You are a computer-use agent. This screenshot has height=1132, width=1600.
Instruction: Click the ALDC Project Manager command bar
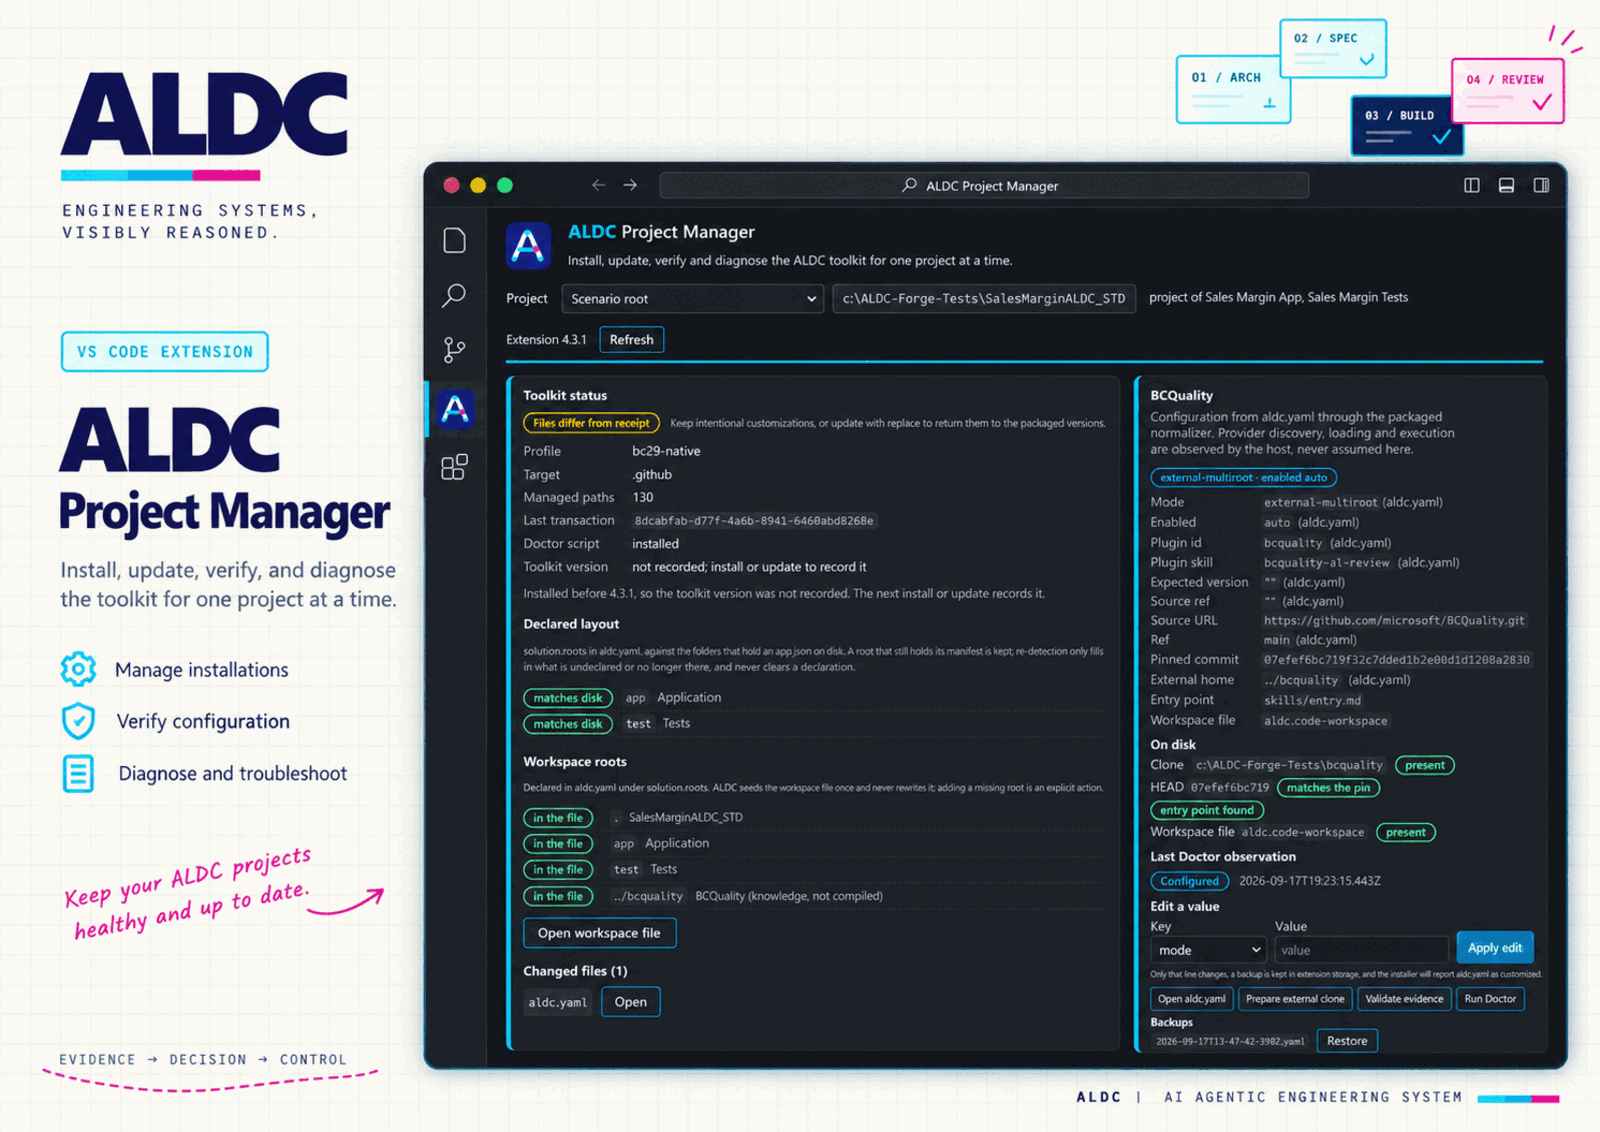click(x=984, y=185)
